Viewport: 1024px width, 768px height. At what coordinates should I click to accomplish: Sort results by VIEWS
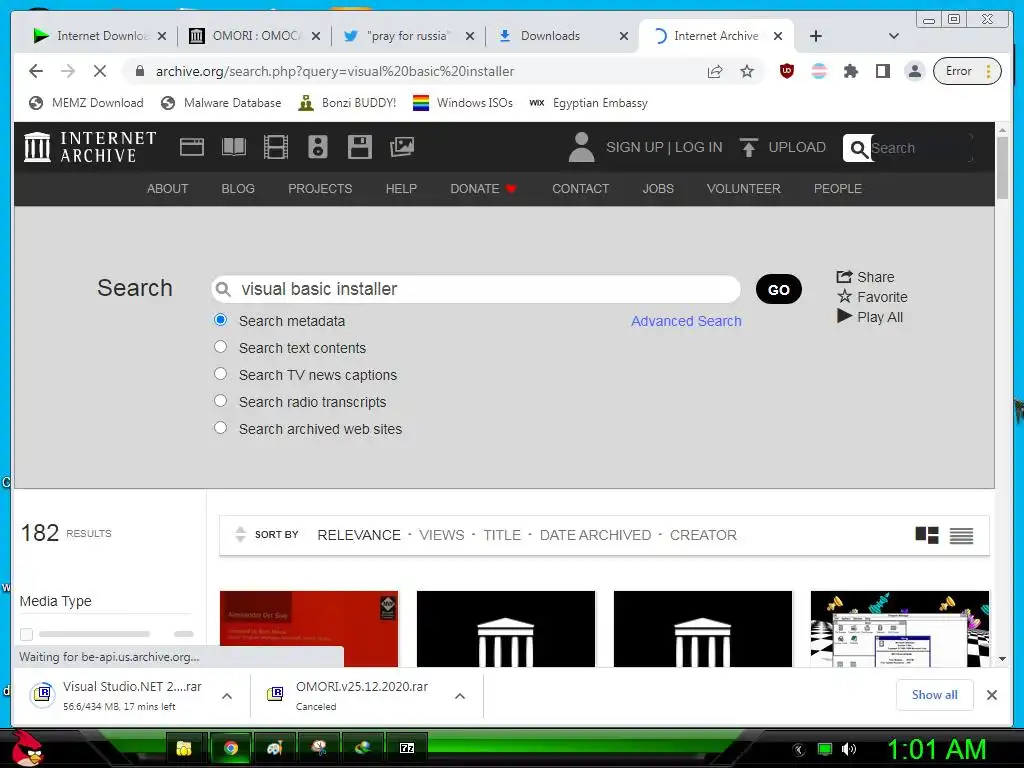pos(441,536)
